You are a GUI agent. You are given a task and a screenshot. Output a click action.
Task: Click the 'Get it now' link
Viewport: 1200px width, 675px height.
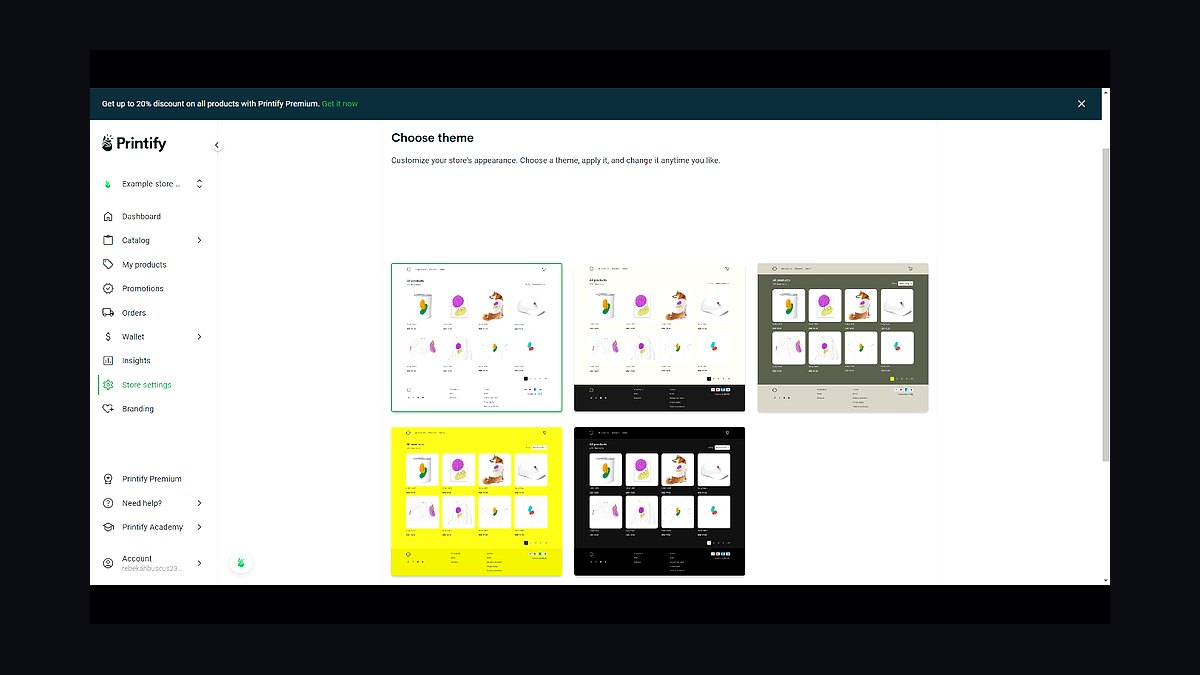[x=340, y=104]
